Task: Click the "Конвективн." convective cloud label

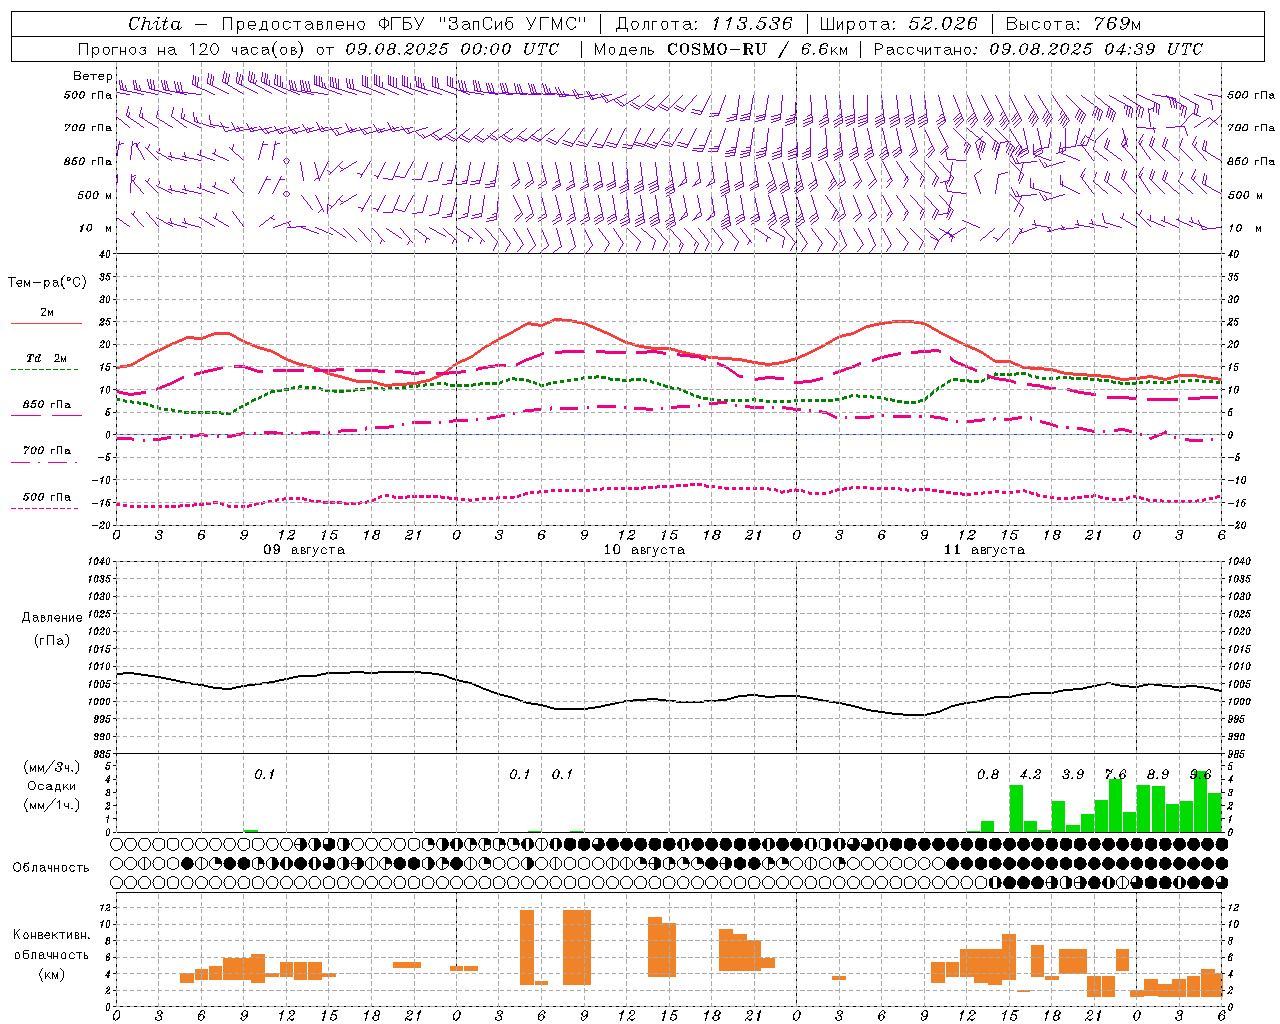Action: [x=51, y=935]
